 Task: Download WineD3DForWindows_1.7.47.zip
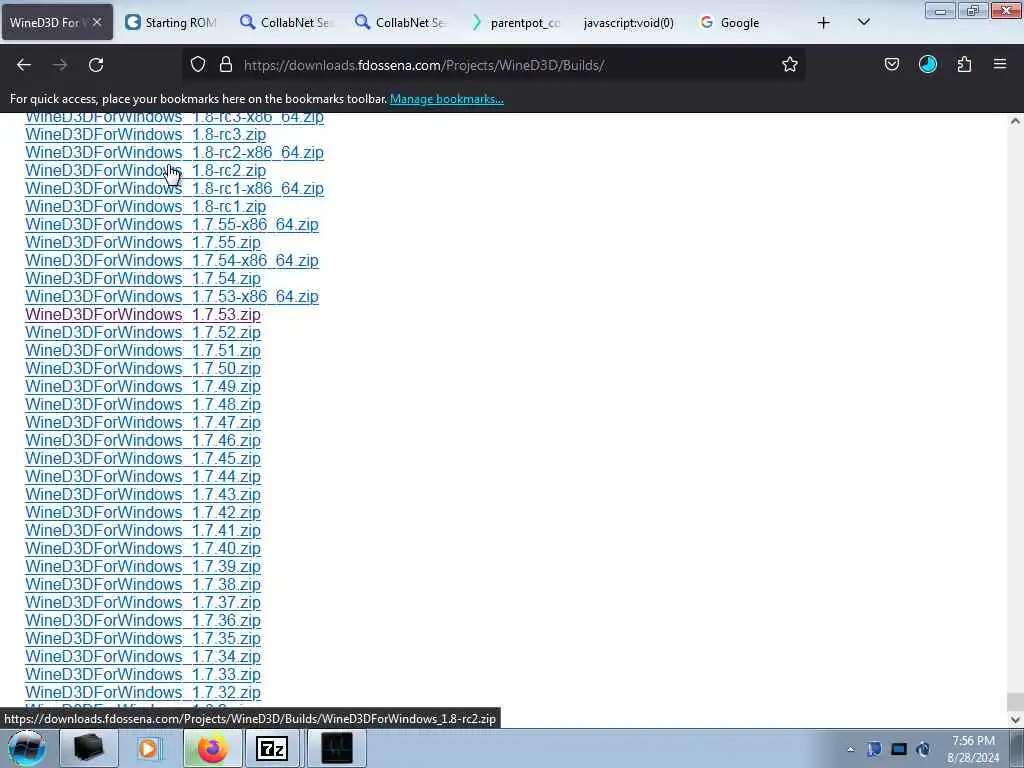(143, 423)
